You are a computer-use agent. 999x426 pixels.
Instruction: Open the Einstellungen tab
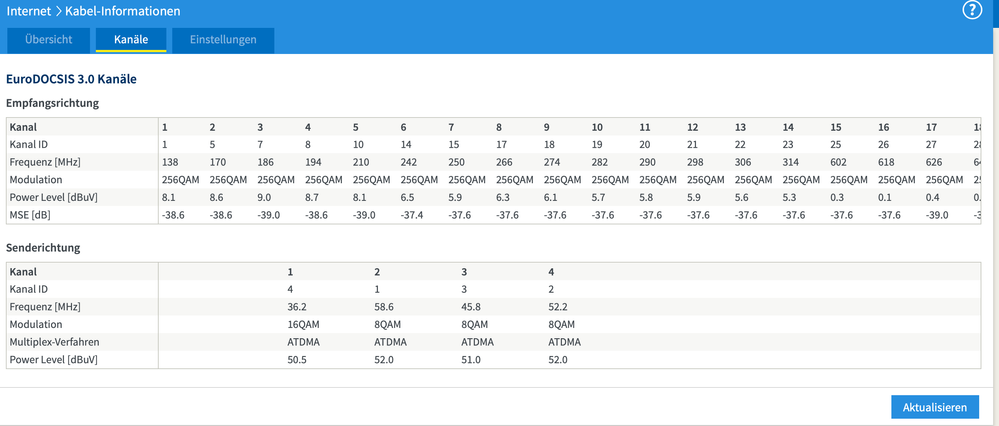pos(223,40)
